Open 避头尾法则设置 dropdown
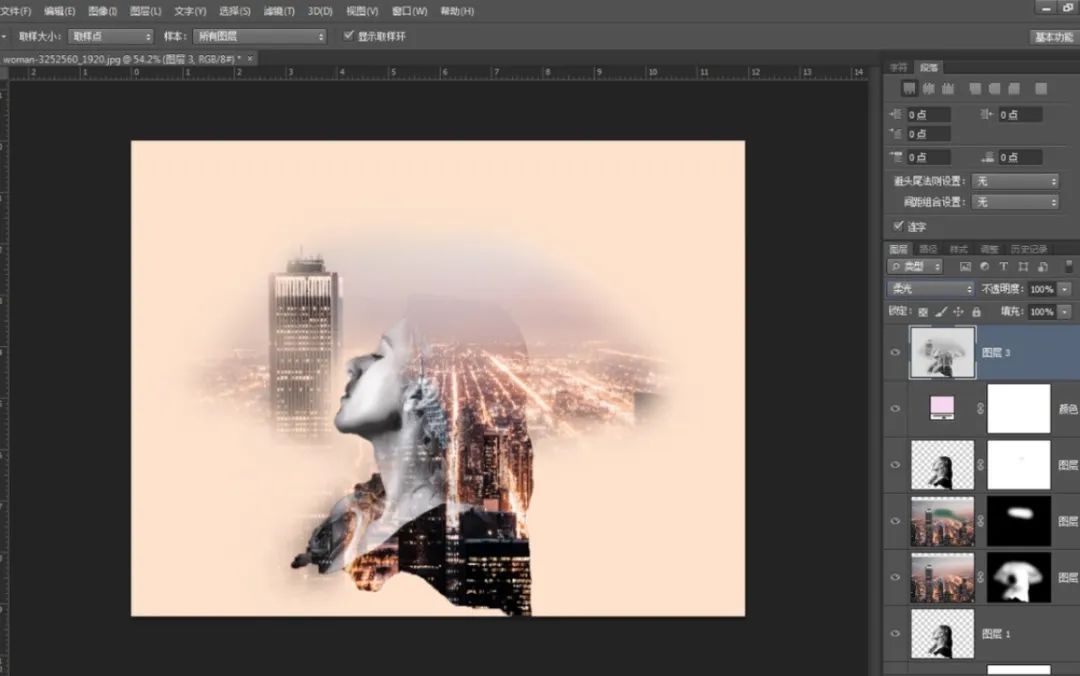This screenshot has height=676, width=1080. (x=1015, y=181)
